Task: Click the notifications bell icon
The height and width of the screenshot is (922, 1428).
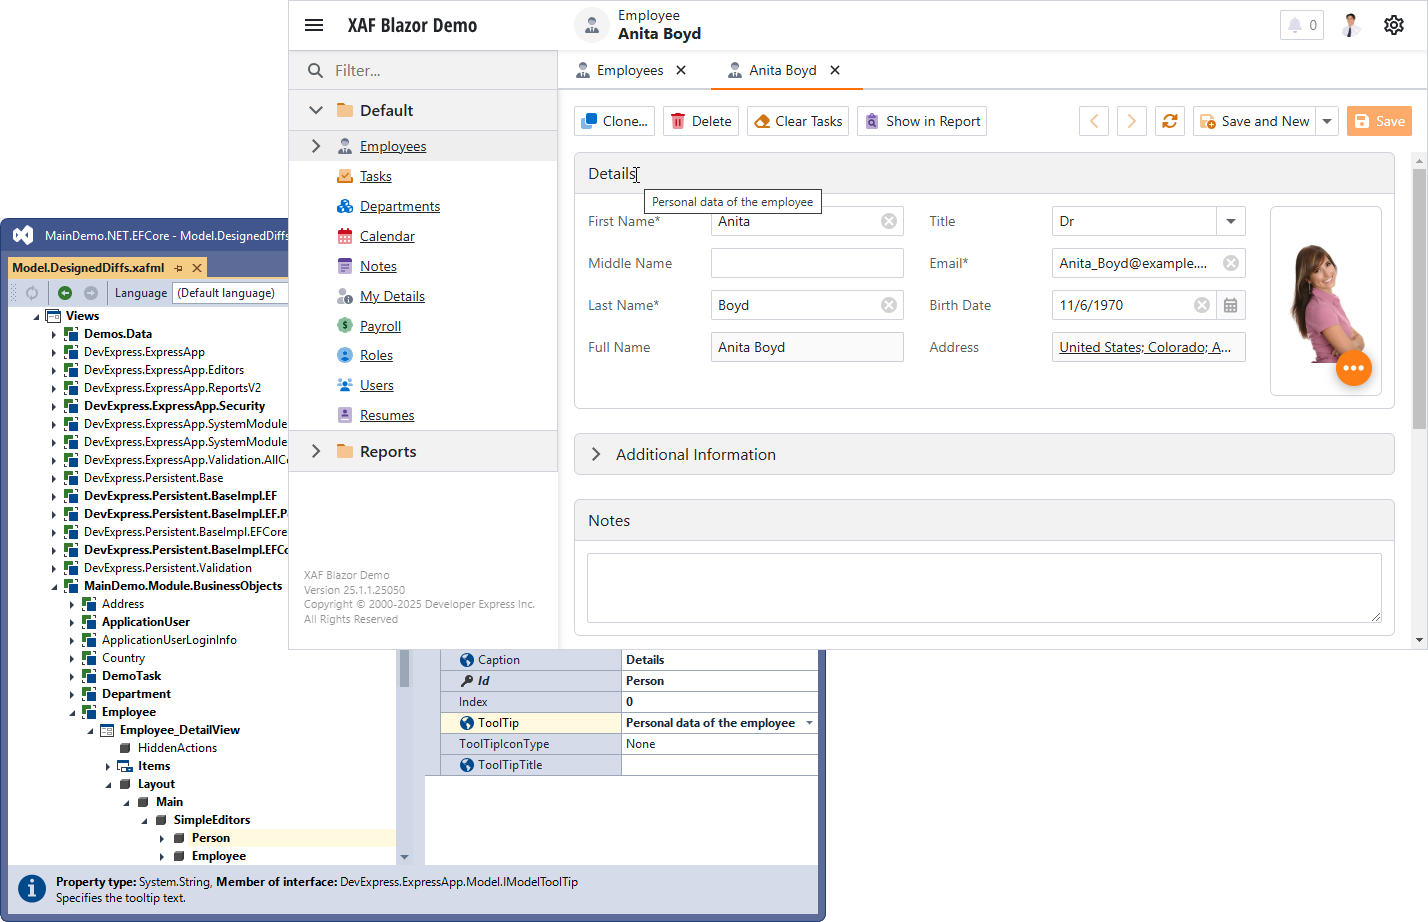Action: (x=1301, y=25)
